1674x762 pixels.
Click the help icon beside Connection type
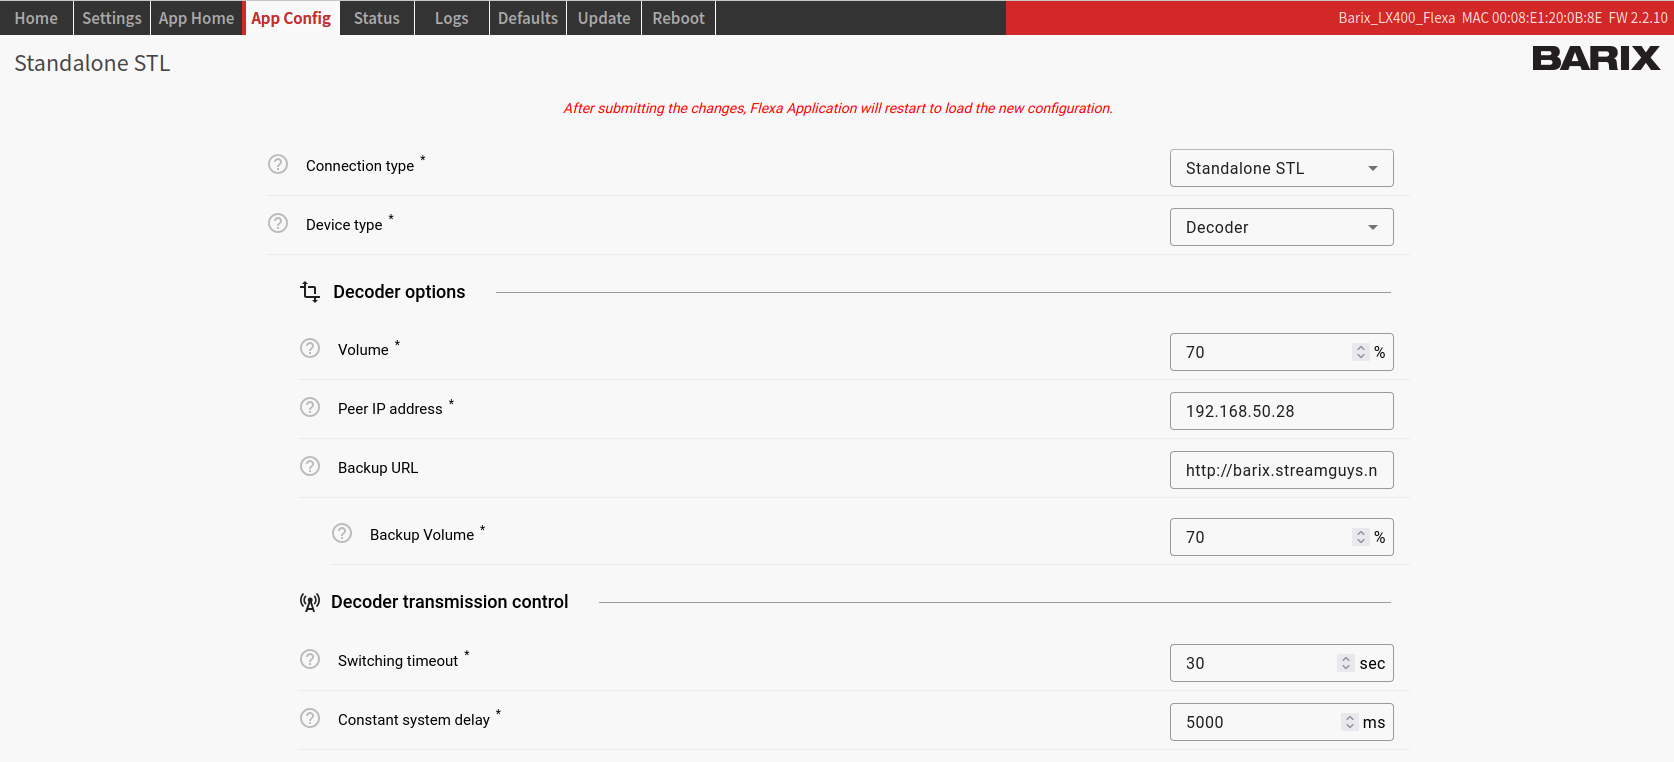(278, 164)
